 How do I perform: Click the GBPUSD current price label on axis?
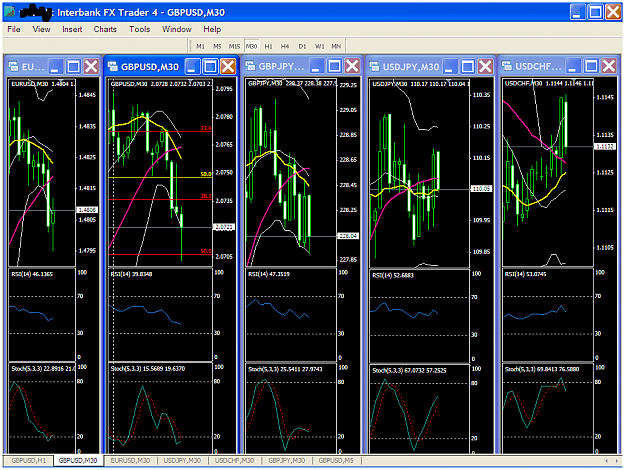(224, 227)
